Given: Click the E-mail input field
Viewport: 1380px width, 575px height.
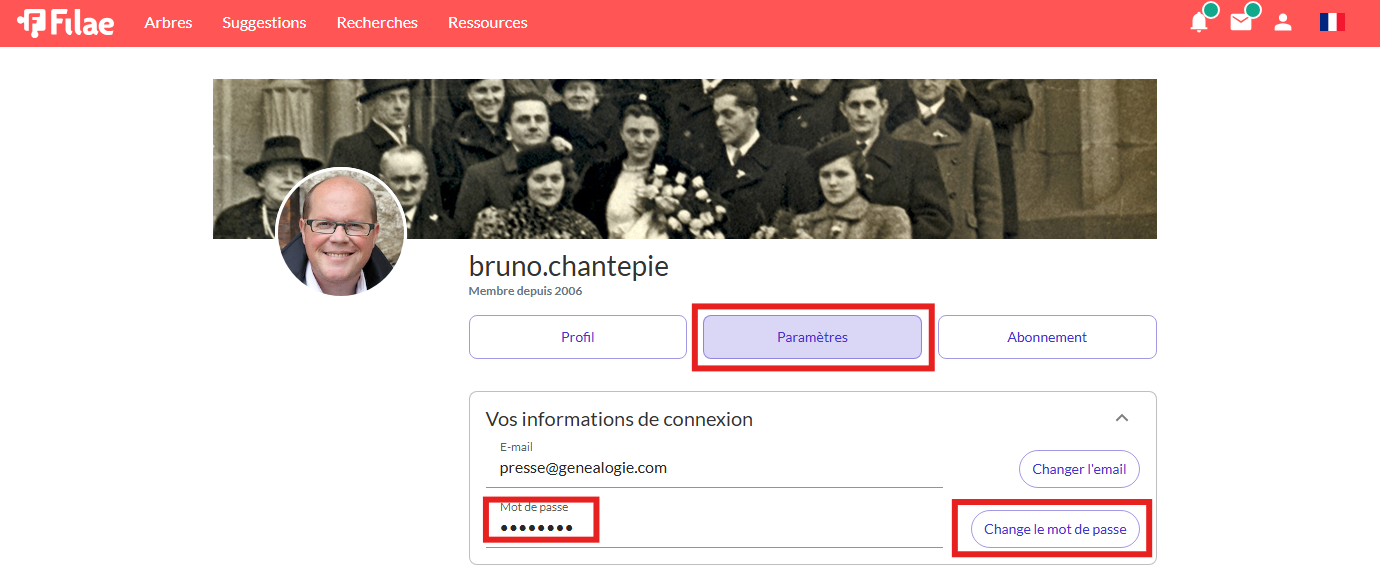Looking at the screenshot, I should click(x=720, y=467).
